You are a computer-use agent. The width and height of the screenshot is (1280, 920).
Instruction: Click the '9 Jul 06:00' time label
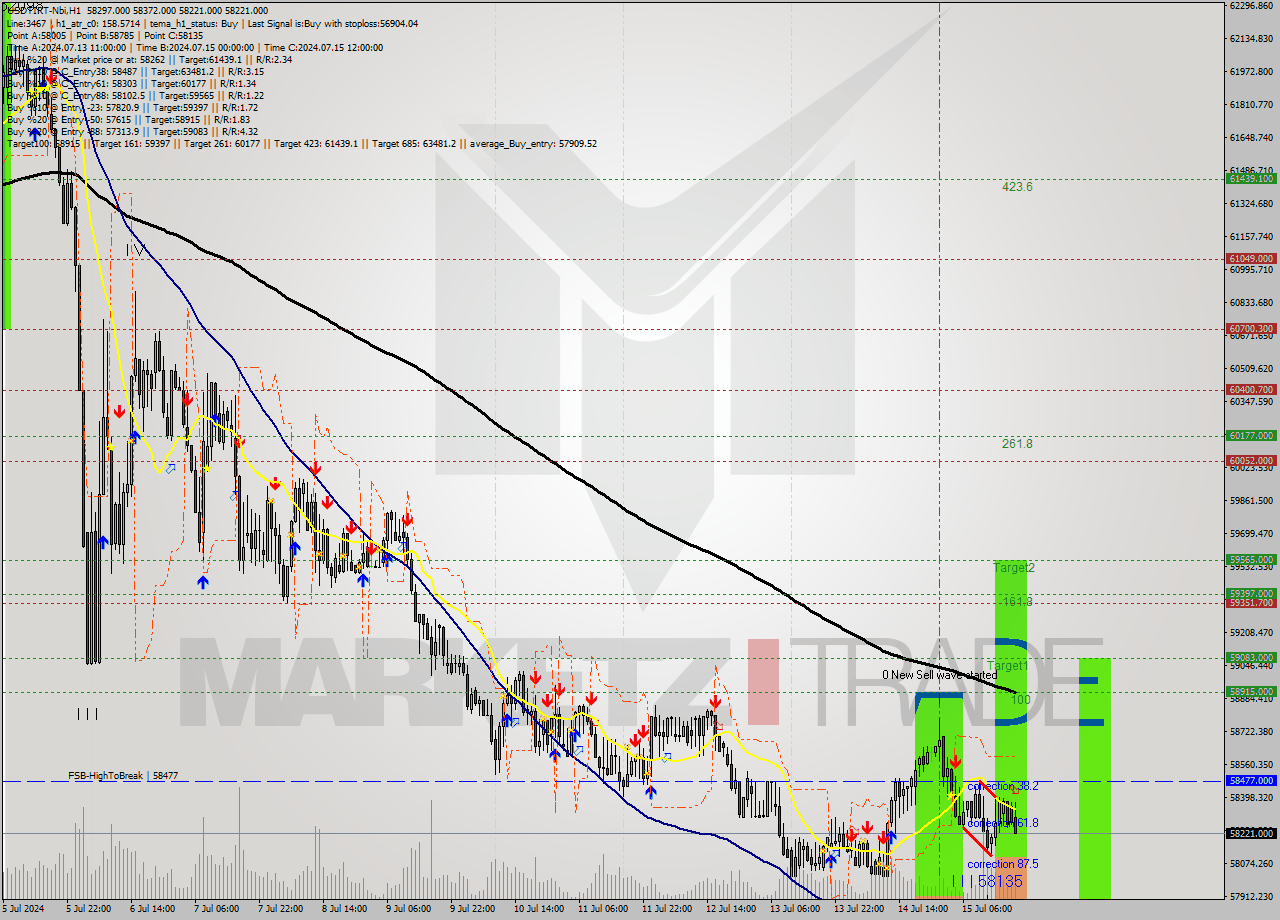(x=409, y=909)
